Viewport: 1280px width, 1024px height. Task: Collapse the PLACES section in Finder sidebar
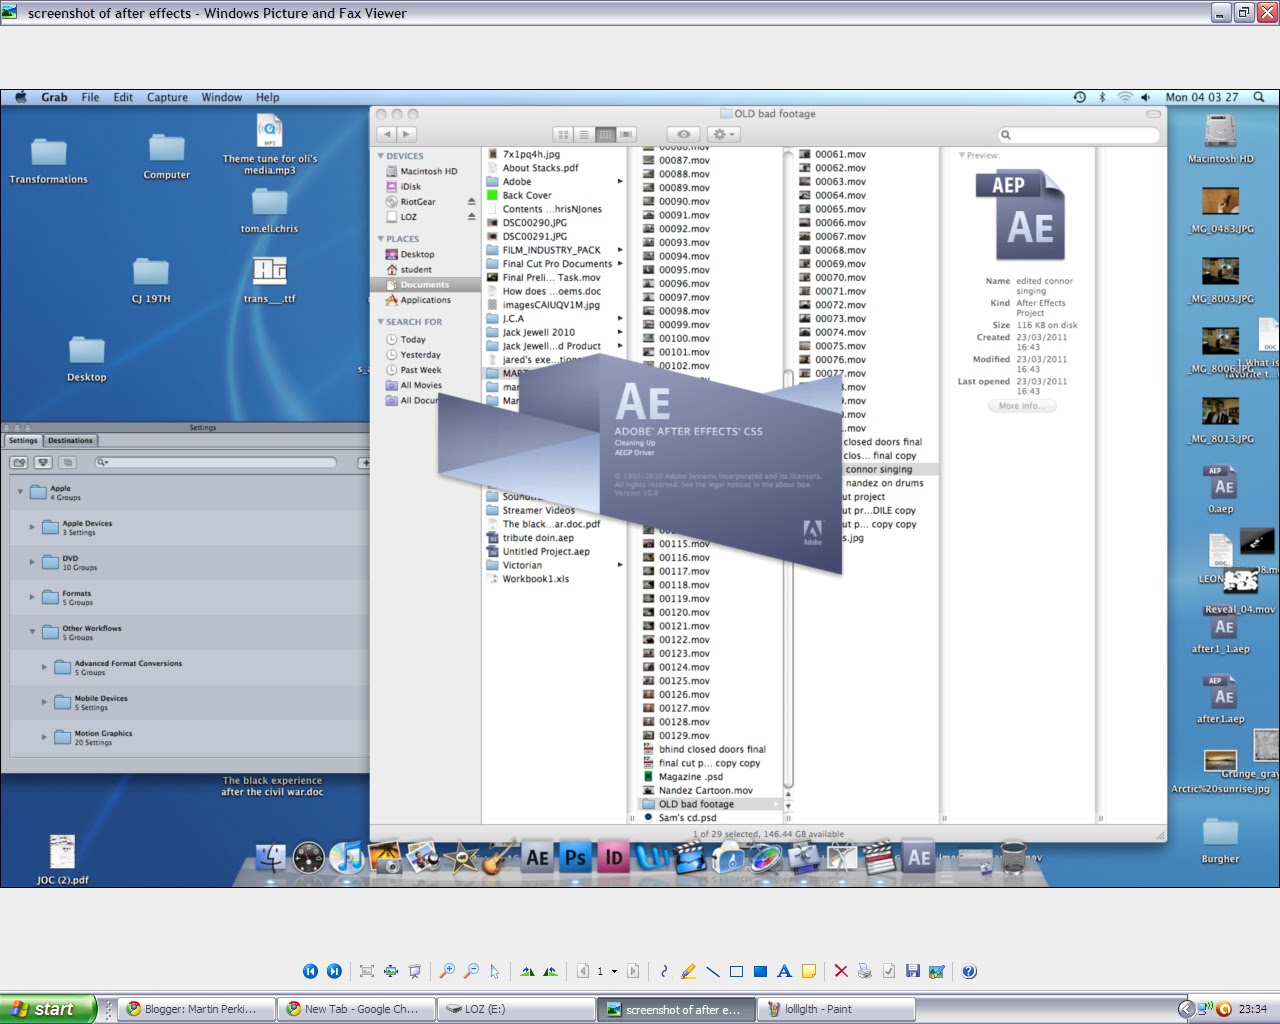[381, 239]
